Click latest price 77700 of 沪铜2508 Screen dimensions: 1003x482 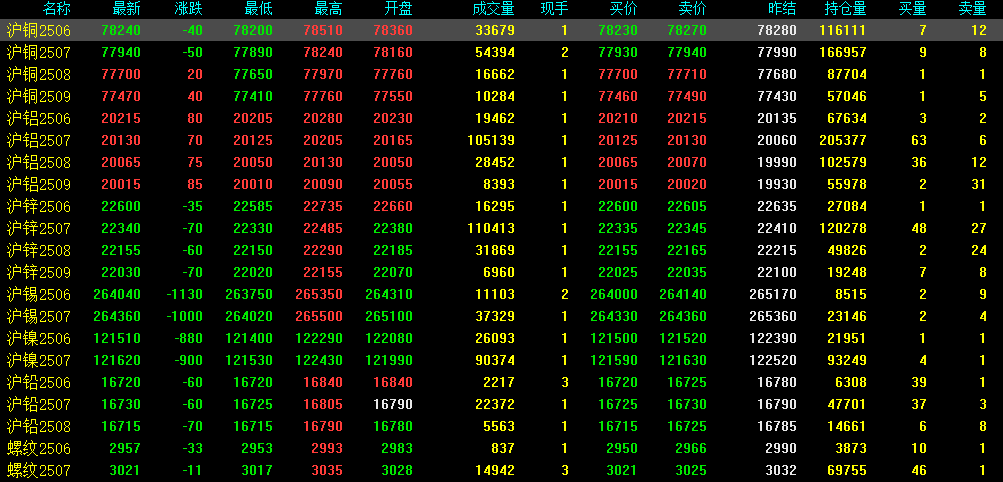point(121,74)
